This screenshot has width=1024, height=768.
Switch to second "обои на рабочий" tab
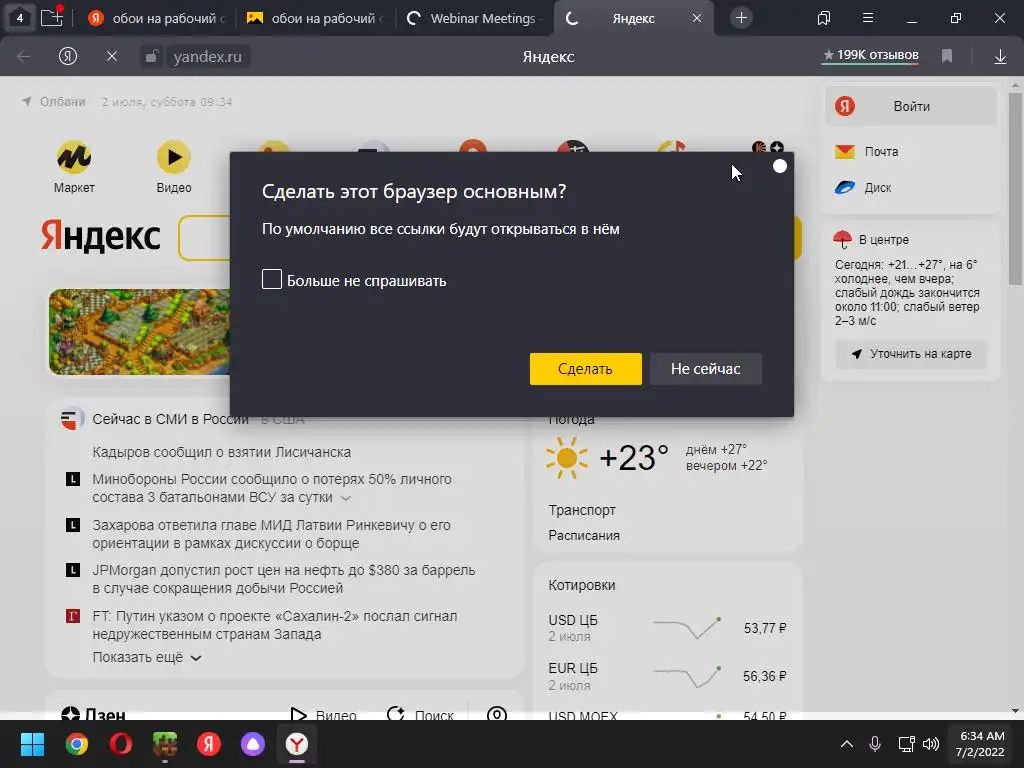(315, 18)
